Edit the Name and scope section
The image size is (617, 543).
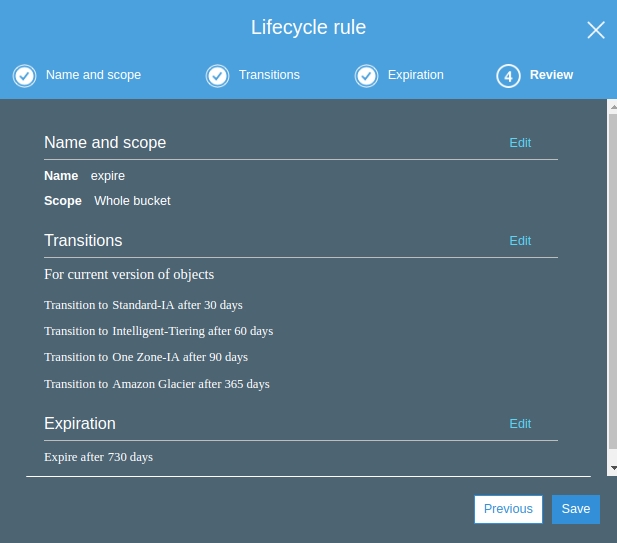click(520, 143)
